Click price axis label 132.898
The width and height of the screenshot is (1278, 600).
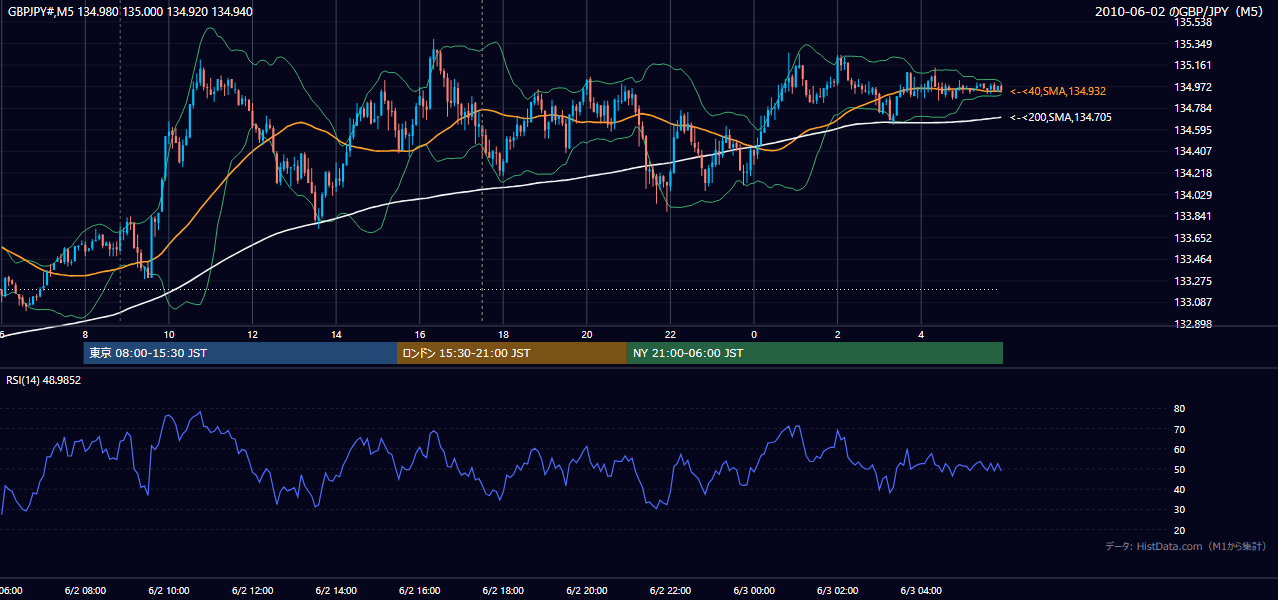click(1192, 324)
